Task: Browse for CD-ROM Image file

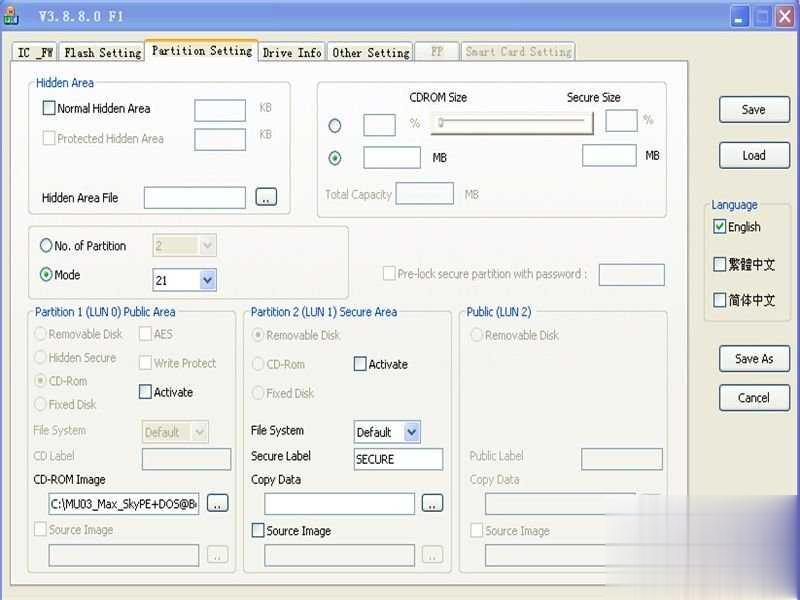Action: (x=217, y=503)
